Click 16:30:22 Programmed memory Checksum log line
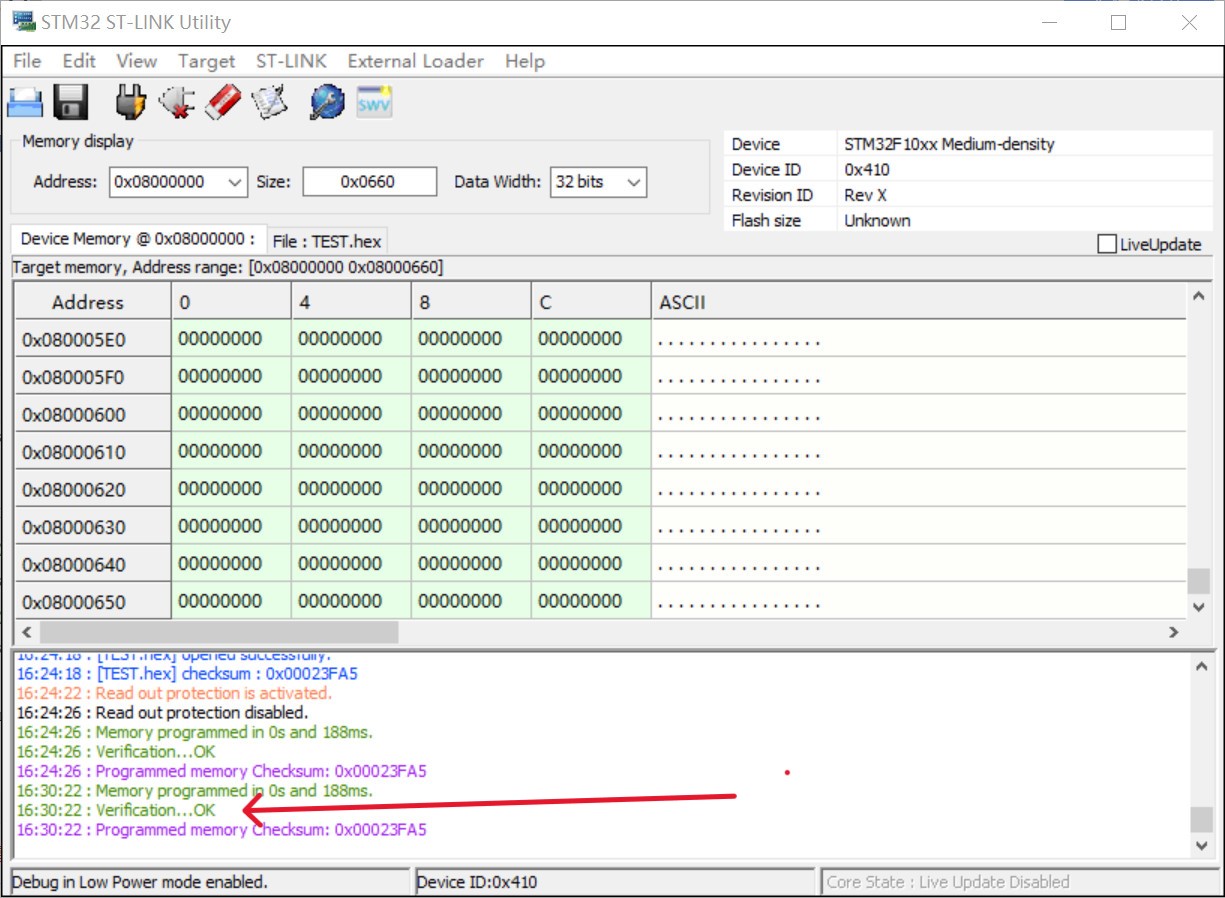 [x=221, y=830]
